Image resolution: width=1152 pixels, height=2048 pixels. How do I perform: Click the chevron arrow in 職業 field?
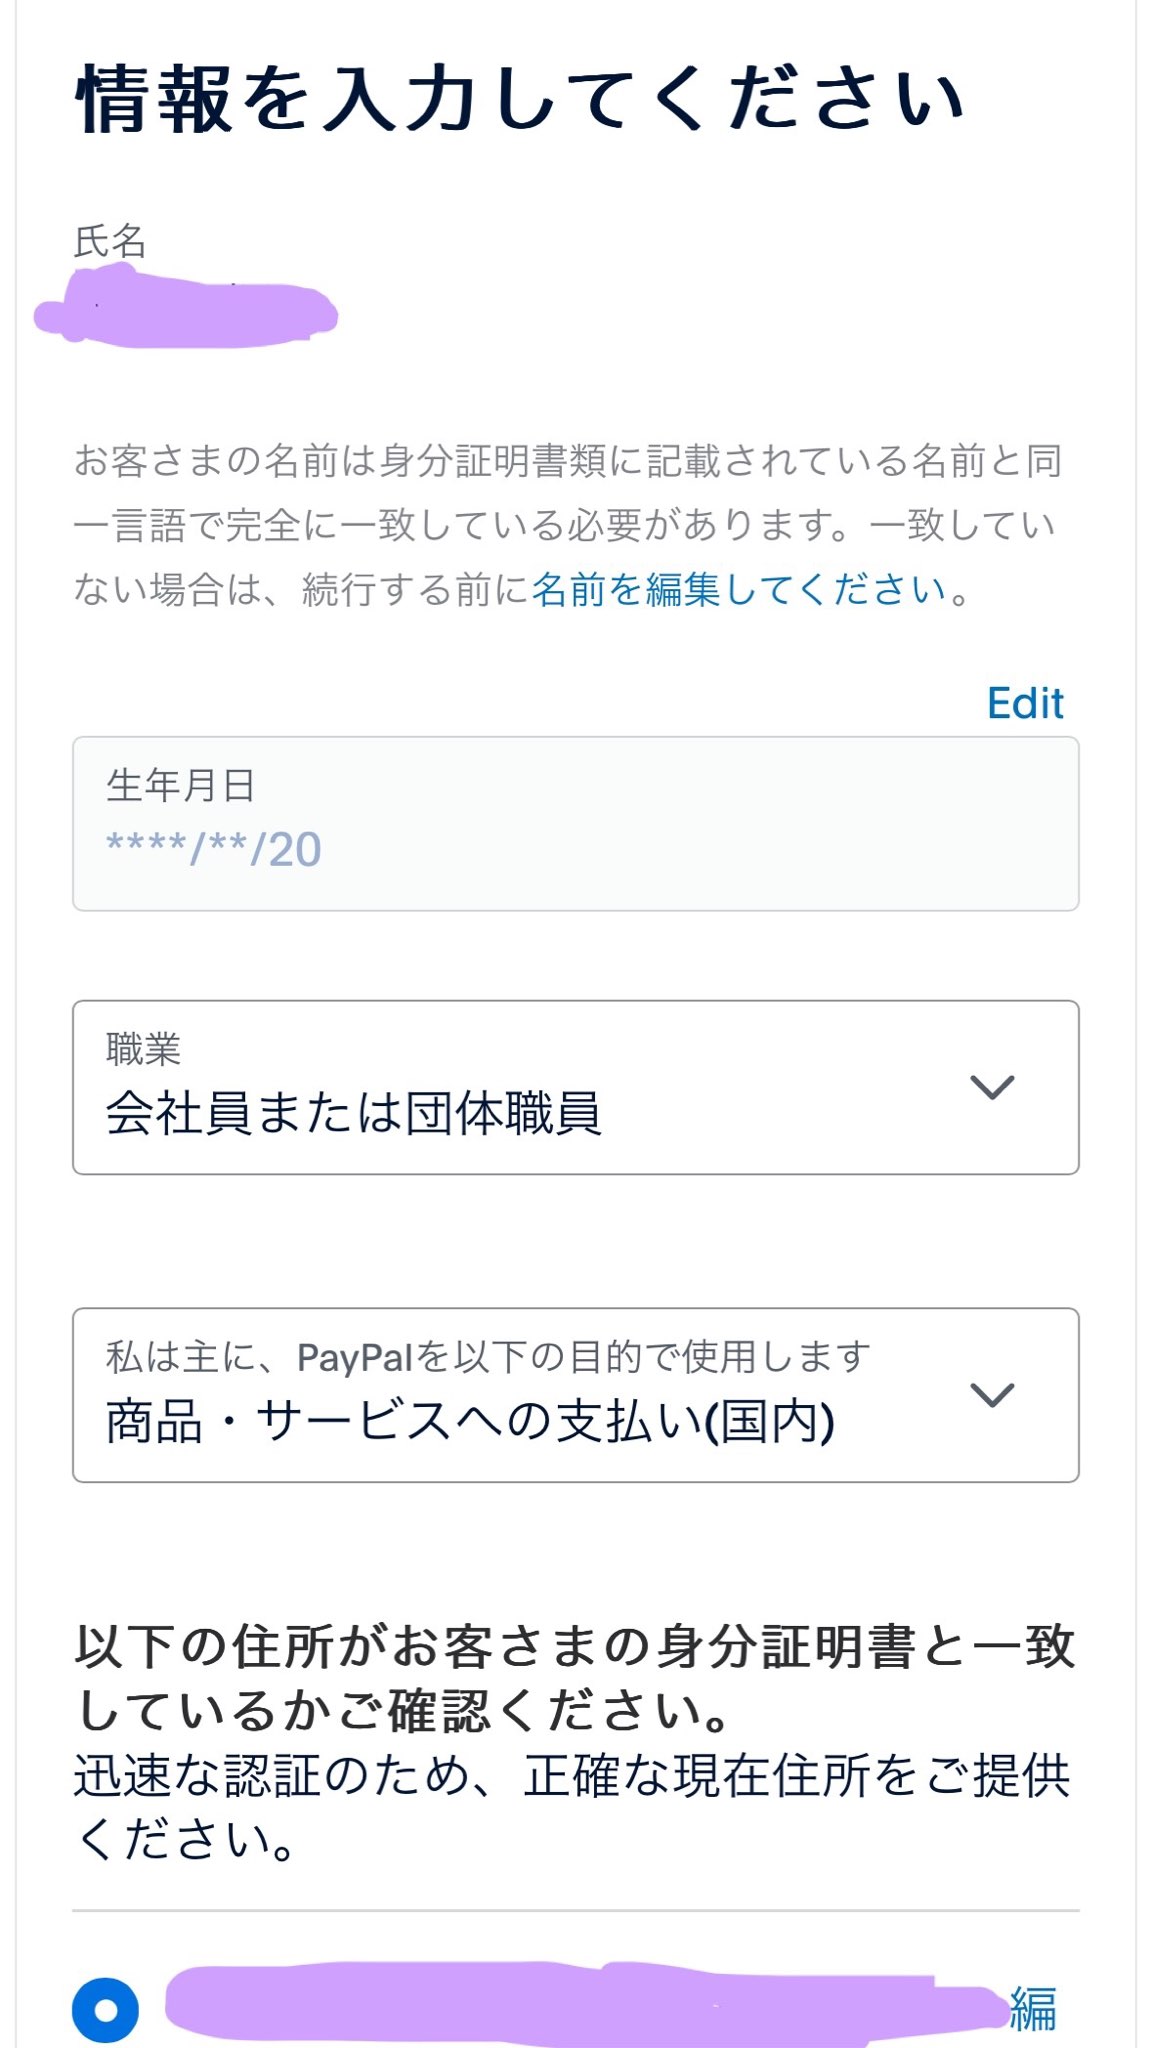tap(992, 1087)
